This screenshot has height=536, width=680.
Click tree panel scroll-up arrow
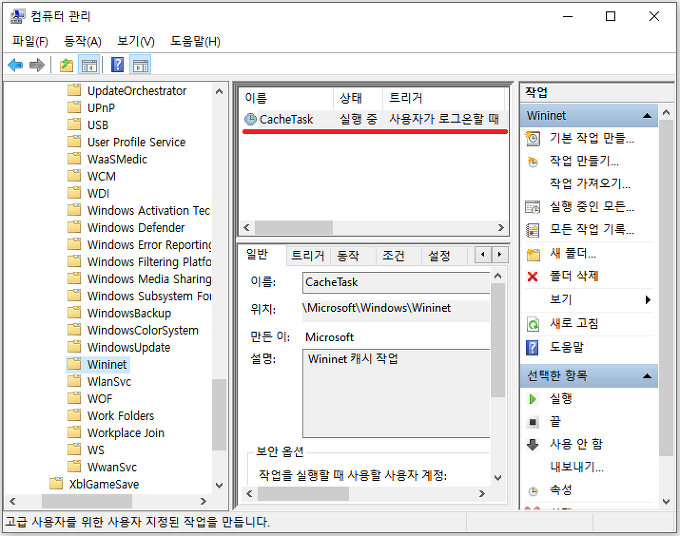[219, 91]
